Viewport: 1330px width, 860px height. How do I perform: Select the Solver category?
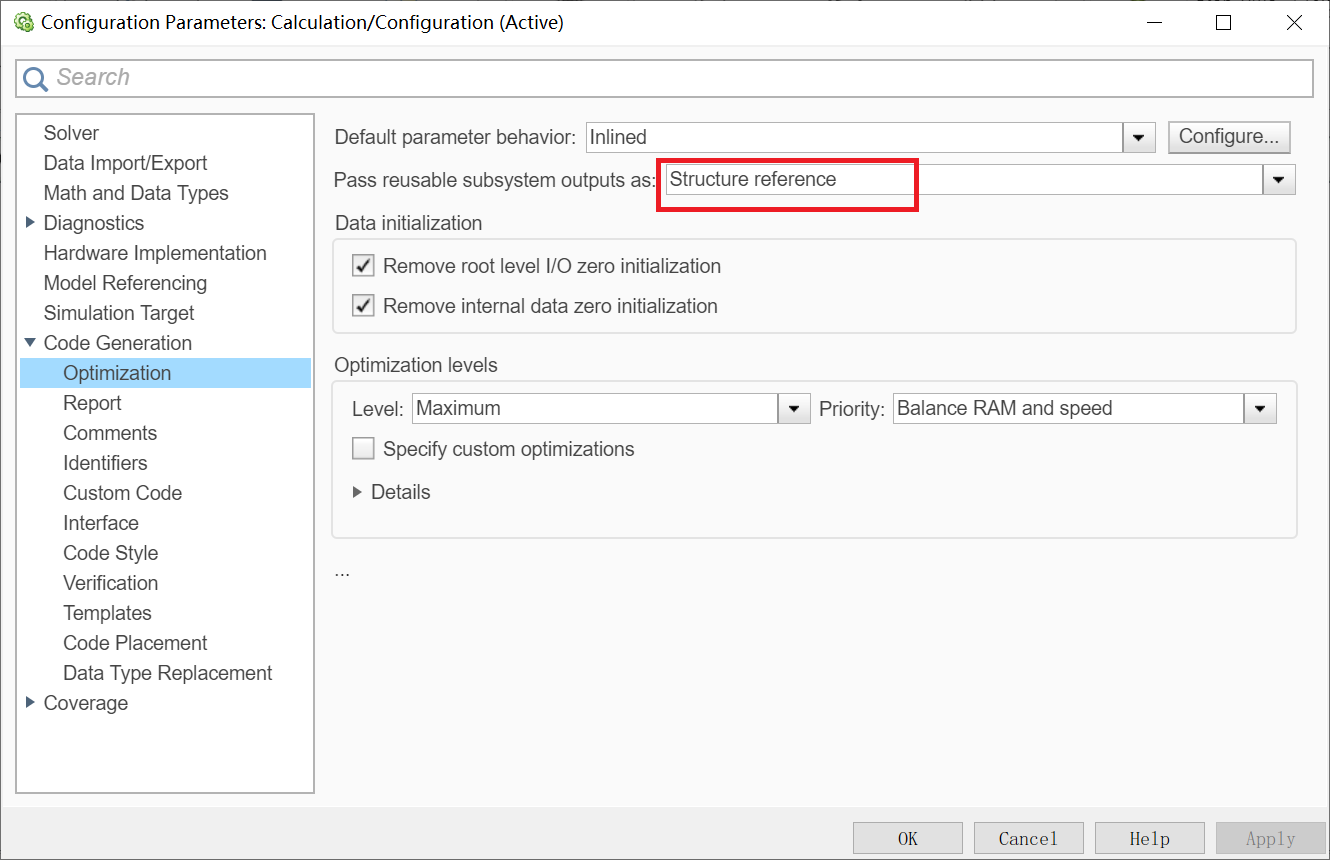point(70,132)
